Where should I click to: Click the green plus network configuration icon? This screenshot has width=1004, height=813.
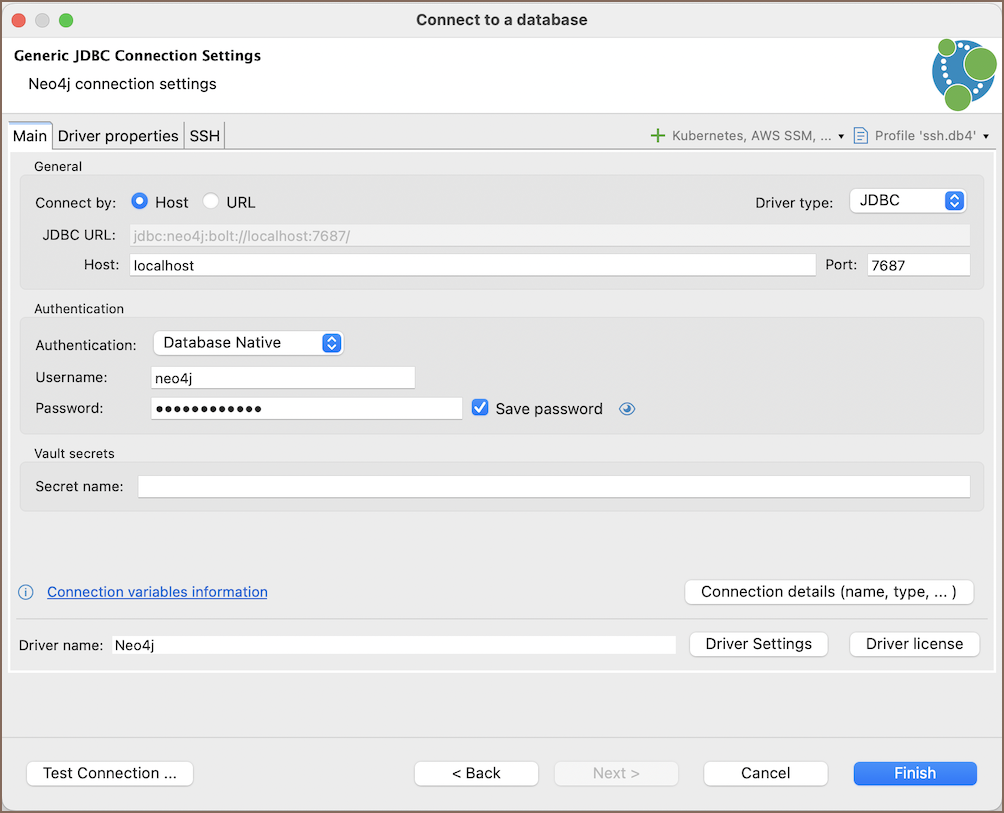click(657, 136)
